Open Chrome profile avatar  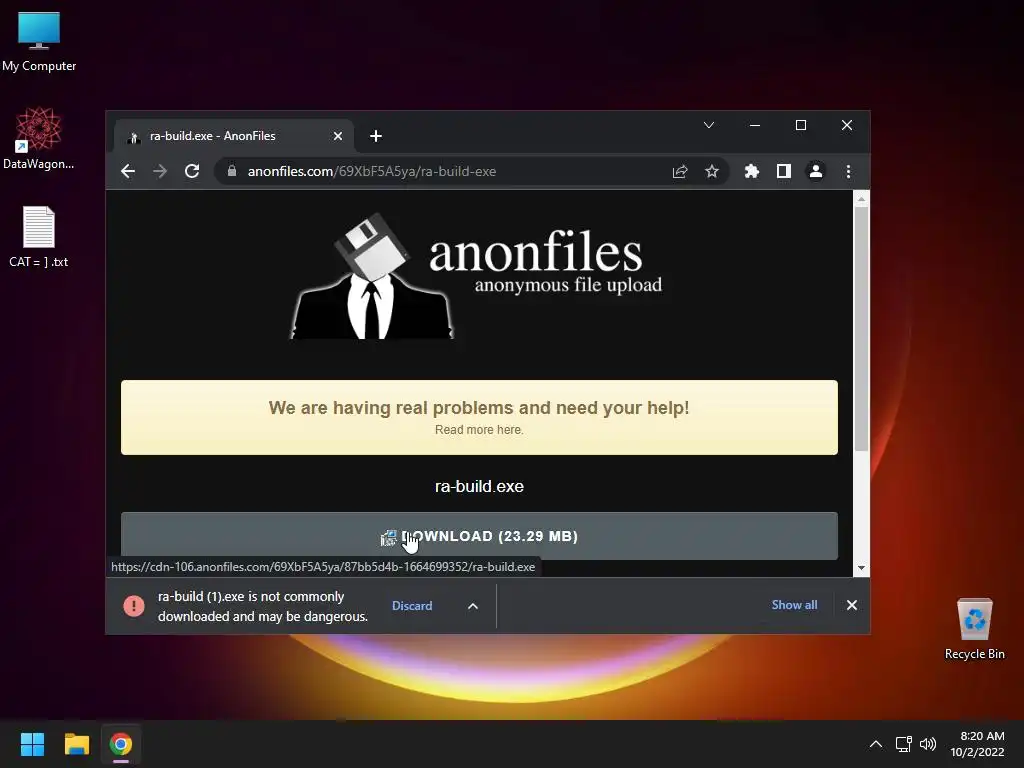click(816, 171)
